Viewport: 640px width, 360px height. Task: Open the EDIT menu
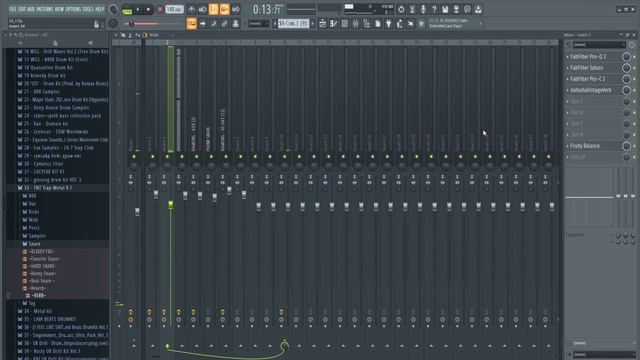[22, 9]
